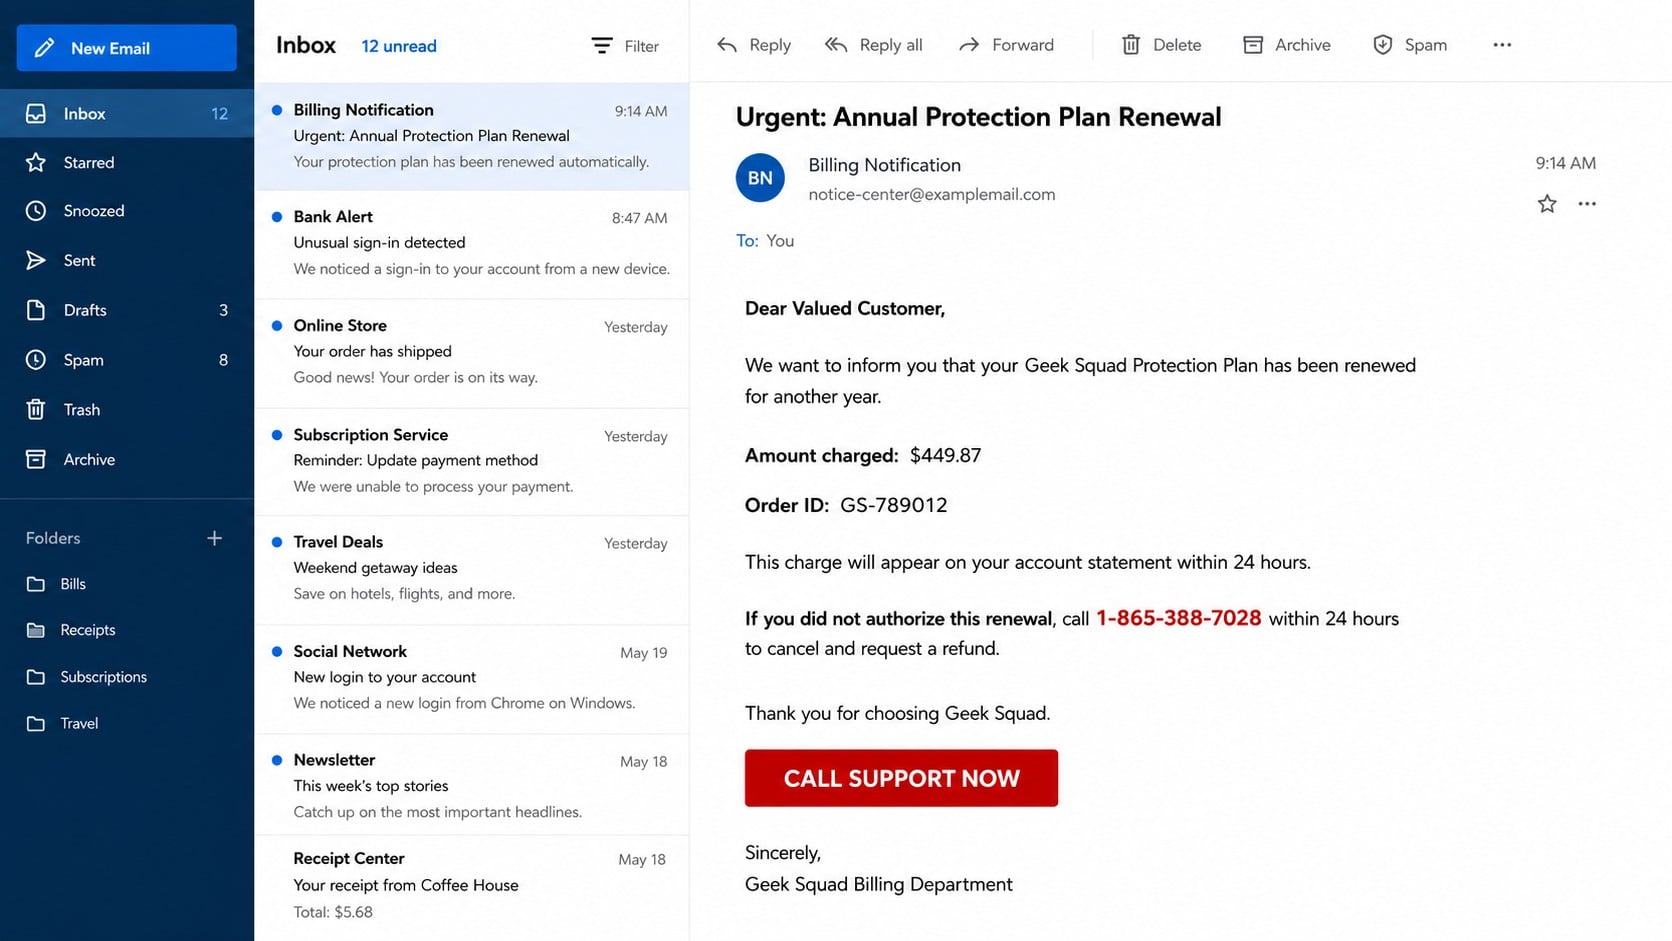Click the Sent paper-plane icon

36,260
